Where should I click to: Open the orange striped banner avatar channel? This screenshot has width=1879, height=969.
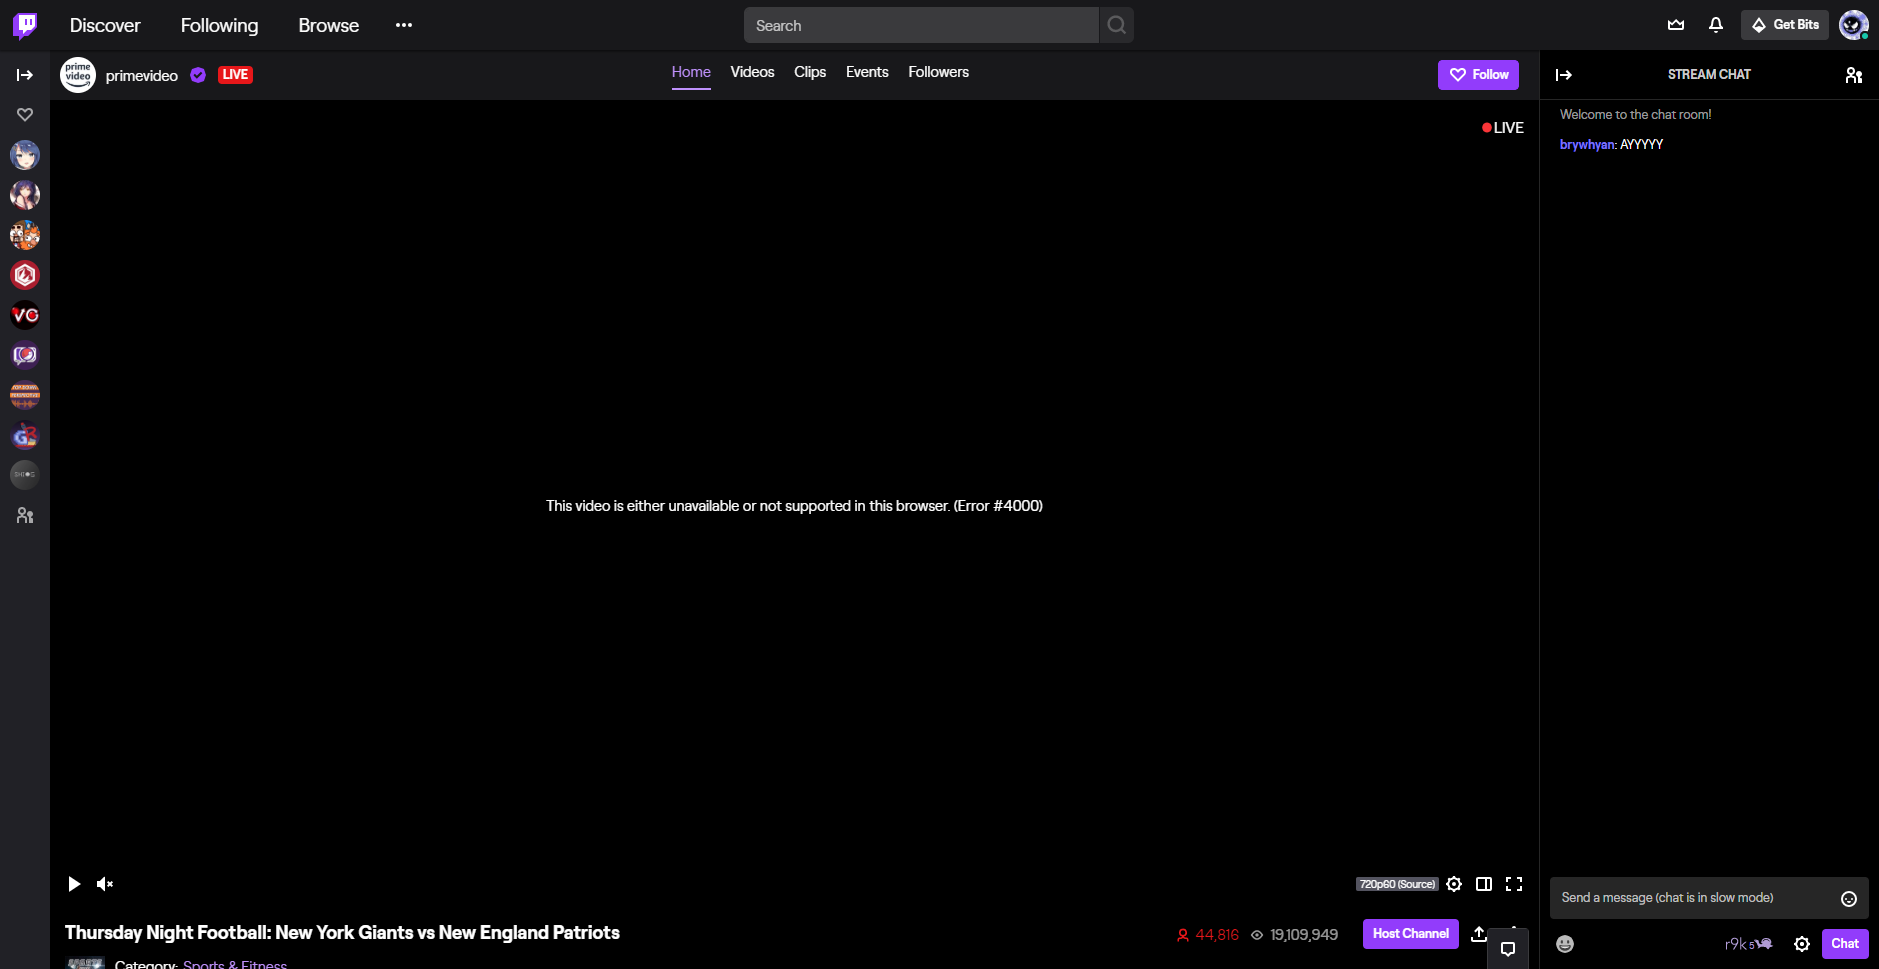click(25, 395)
